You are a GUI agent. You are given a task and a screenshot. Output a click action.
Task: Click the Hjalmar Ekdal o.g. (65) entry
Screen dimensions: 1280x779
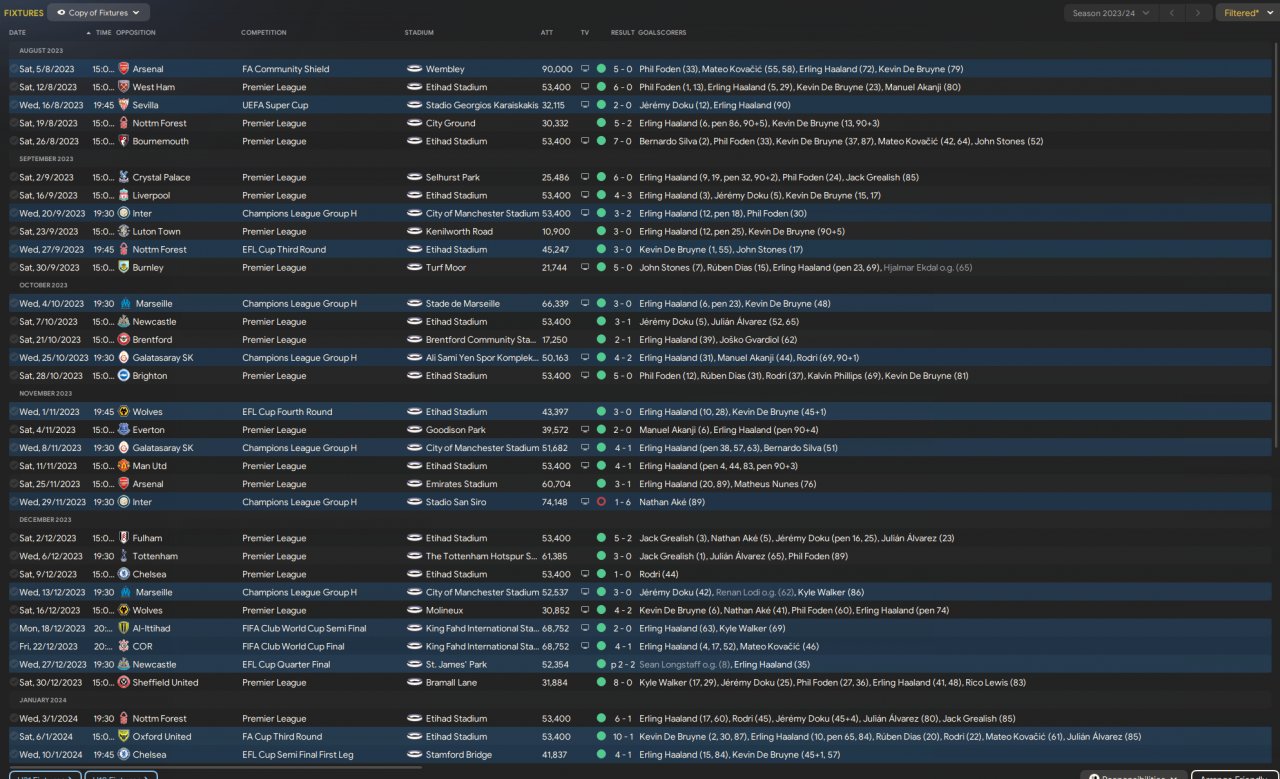coord(929,268)
